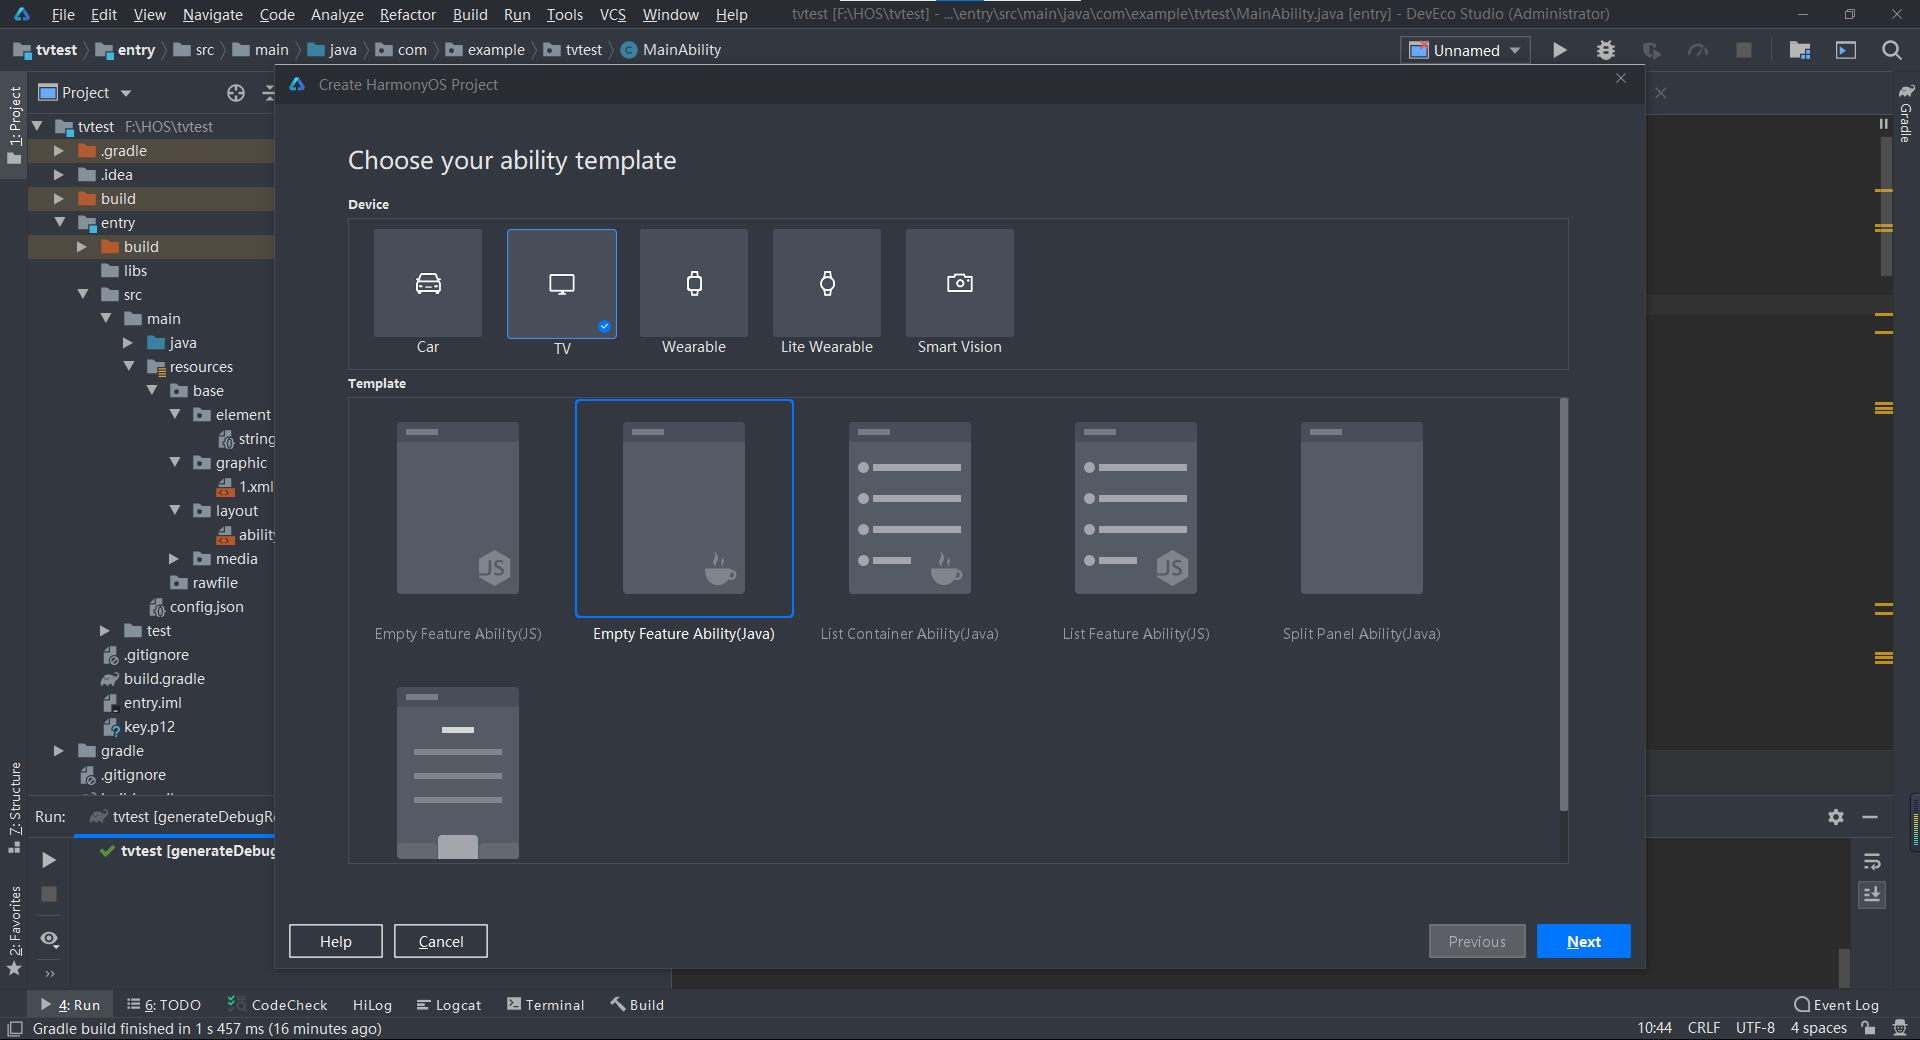Open the Favorites tool window sidebar tab
Viewport: 1920px width, 1040px height.
click(x=14, y=929)
